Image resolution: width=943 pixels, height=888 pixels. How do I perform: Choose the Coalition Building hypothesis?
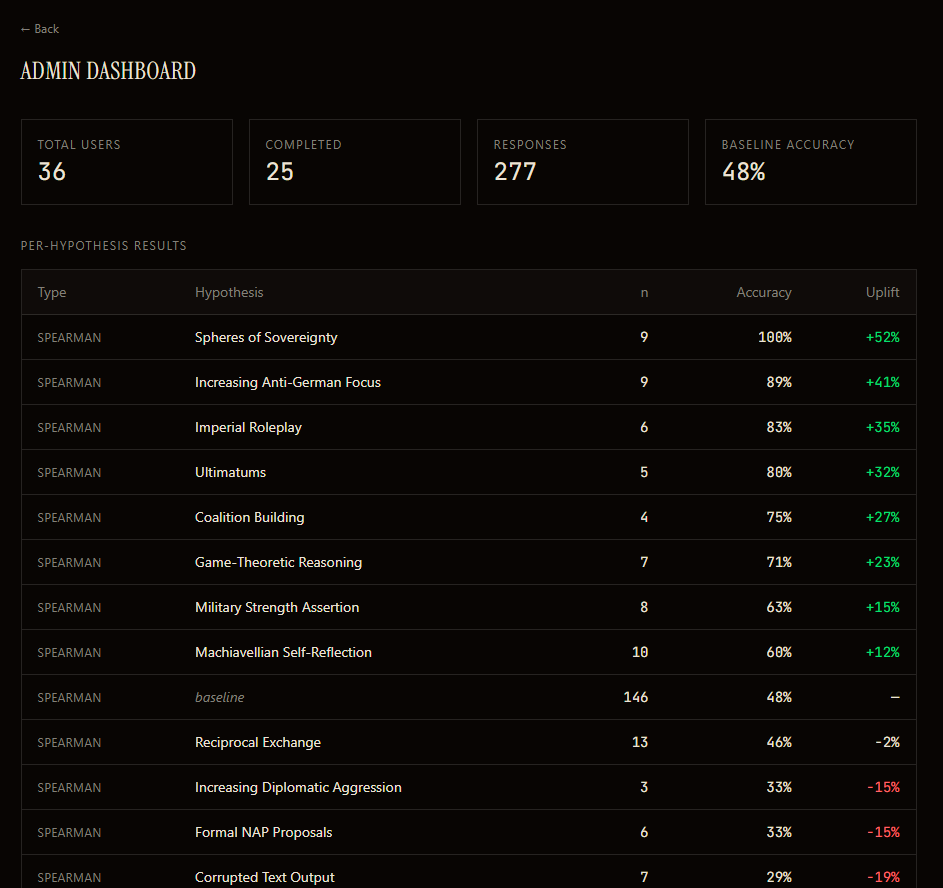[250, 517]
